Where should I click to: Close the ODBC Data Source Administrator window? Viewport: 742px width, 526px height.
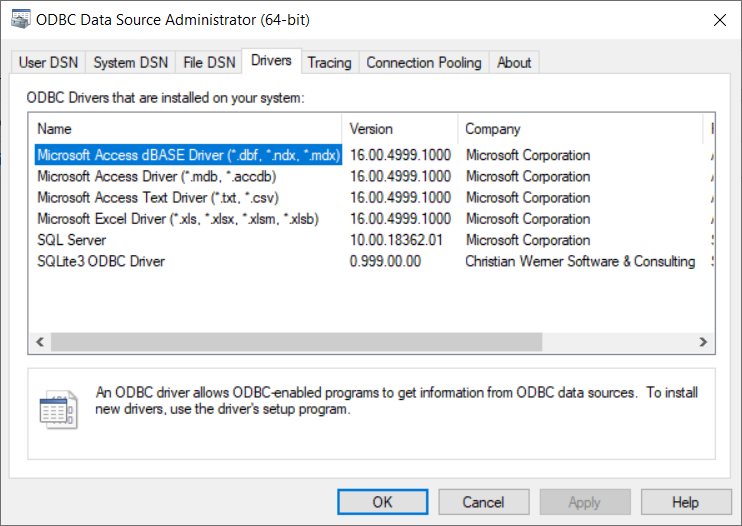(718, 19)
